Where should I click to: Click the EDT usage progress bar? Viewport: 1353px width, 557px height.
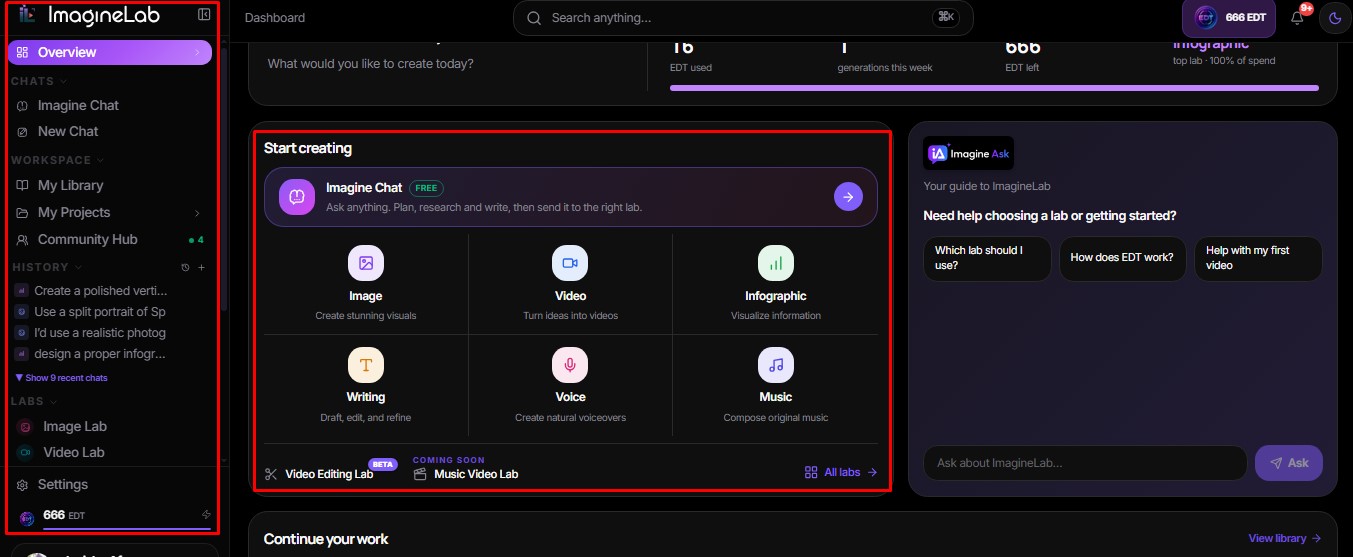click(994, 88)
